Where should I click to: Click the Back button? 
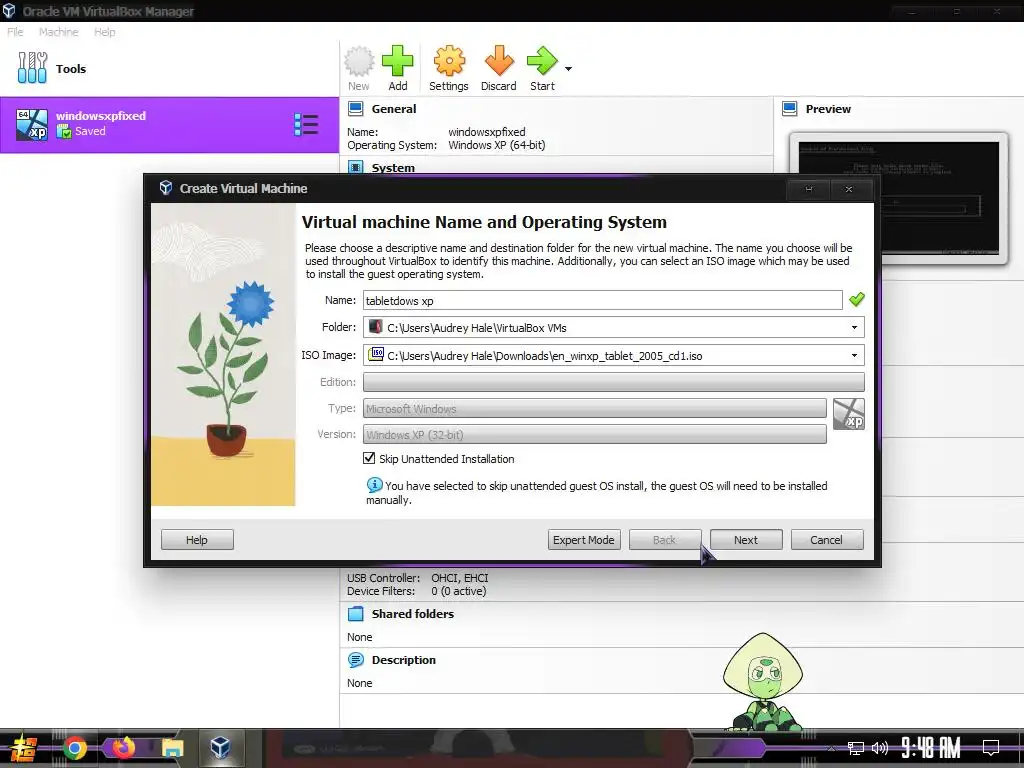(x=664, y=539)
